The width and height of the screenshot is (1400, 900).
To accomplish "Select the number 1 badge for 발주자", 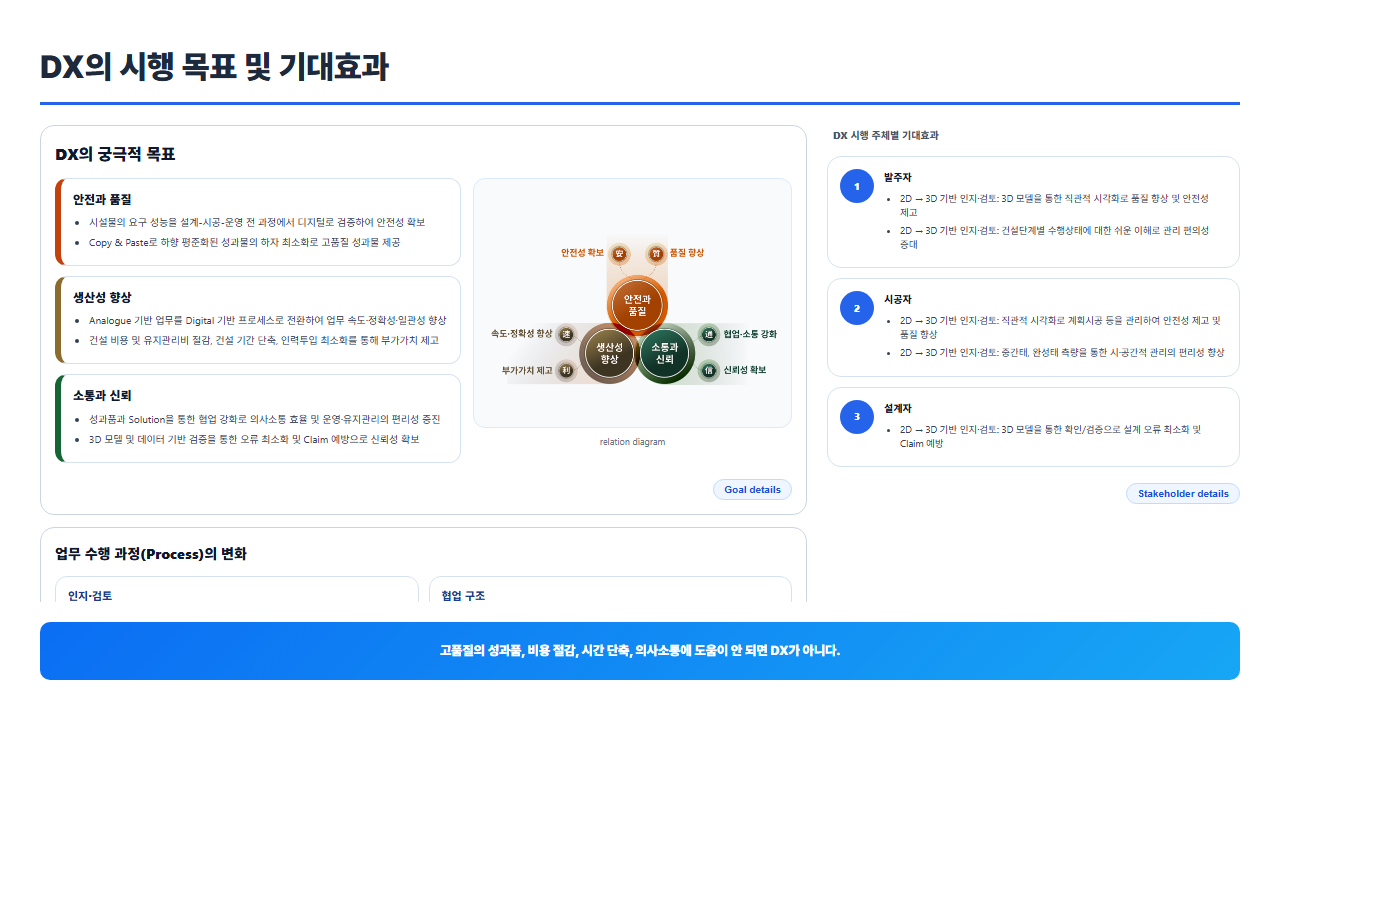I will pyautogui.click(x=857, y=186).
